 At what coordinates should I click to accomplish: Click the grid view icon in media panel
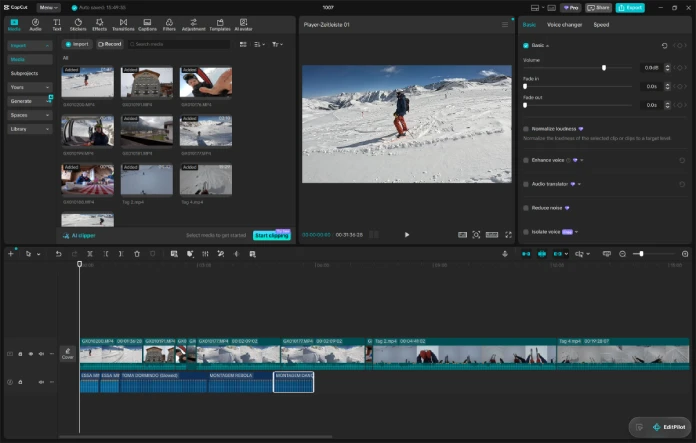[x=243, y=44]
